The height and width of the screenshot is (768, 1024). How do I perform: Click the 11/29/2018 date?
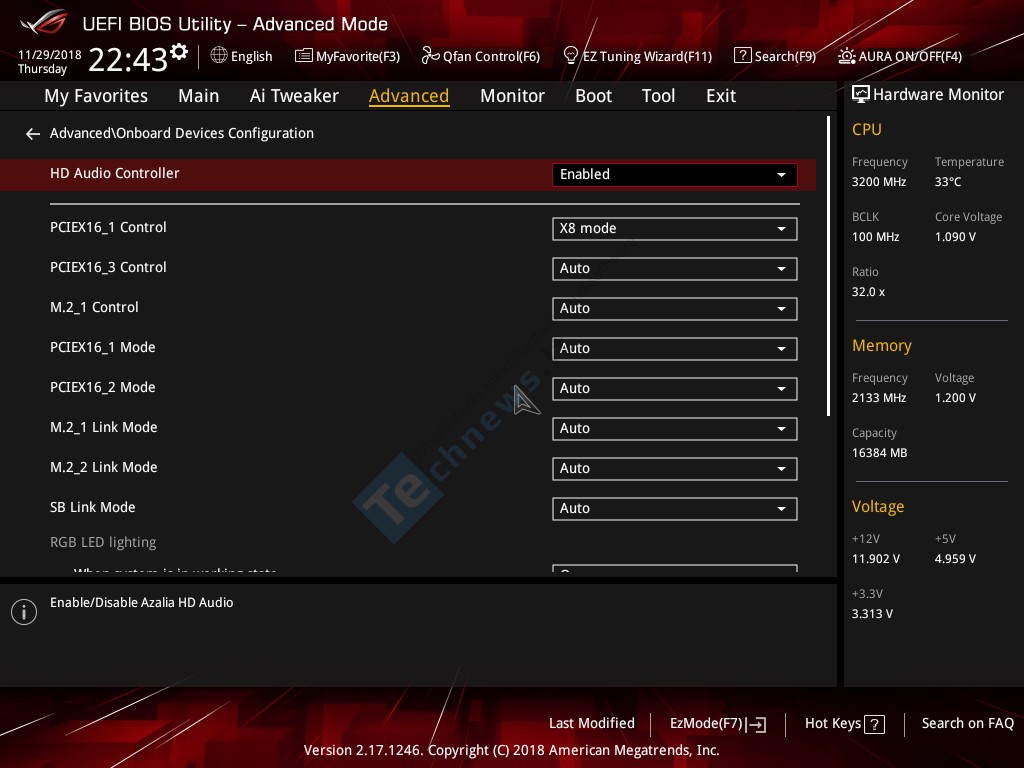pyautogui.click(x=50, y=55)
